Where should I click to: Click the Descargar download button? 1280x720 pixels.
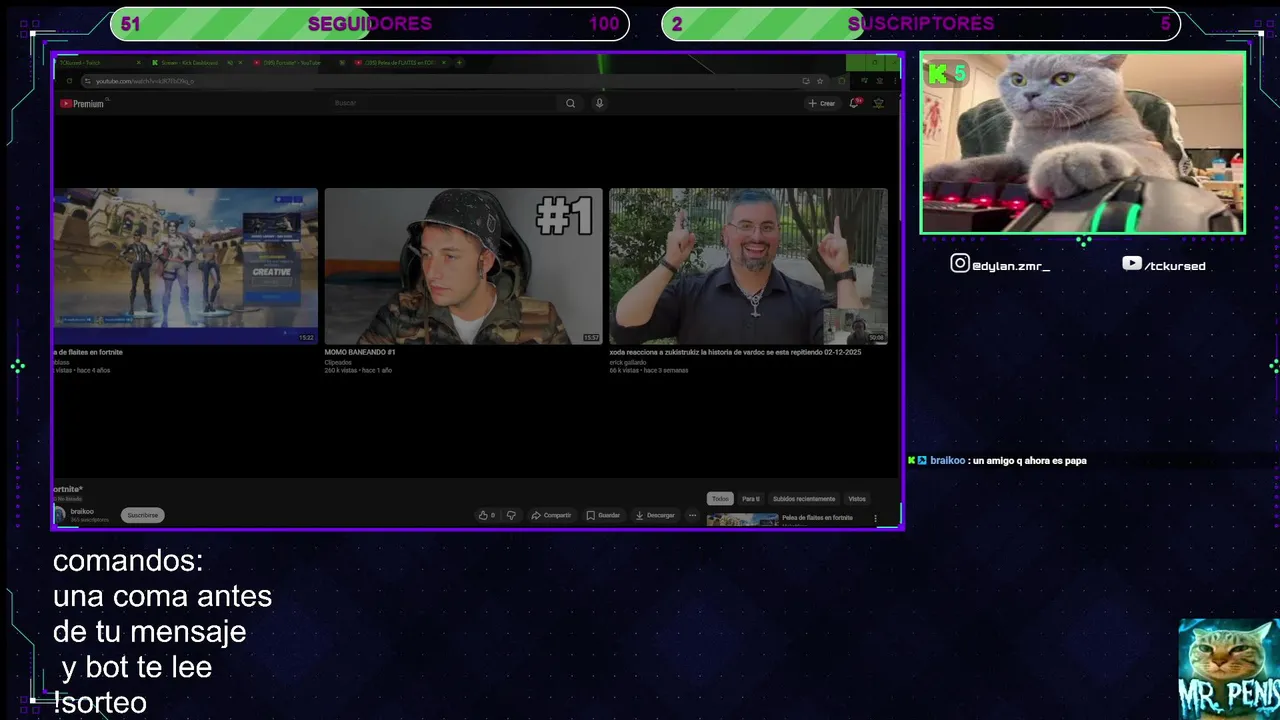coord(655,515)
